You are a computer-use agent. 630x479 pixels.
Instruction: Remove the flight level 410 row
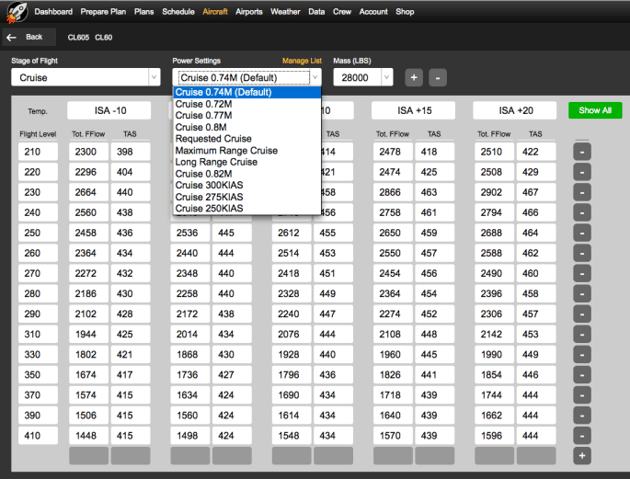(582, 436)
